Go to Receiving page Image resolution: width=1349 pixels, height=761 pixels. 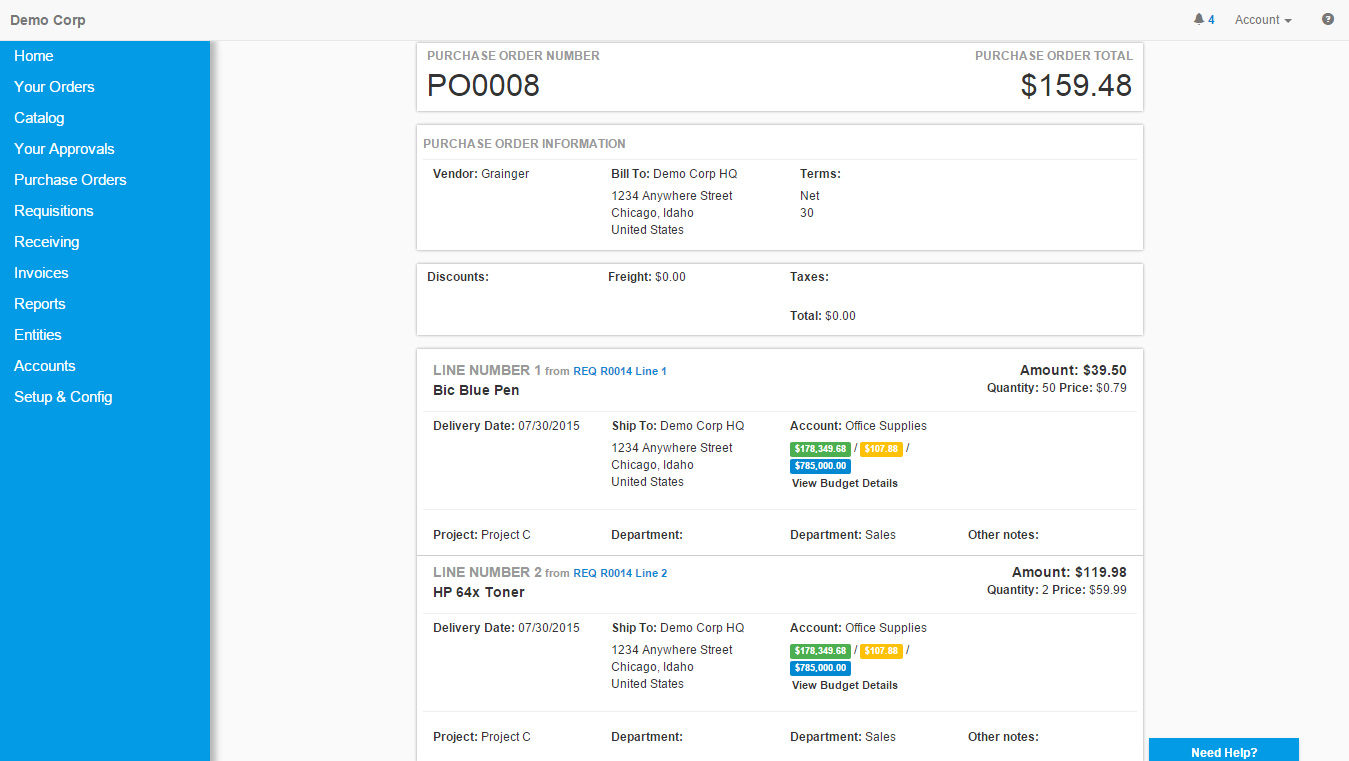47,242
